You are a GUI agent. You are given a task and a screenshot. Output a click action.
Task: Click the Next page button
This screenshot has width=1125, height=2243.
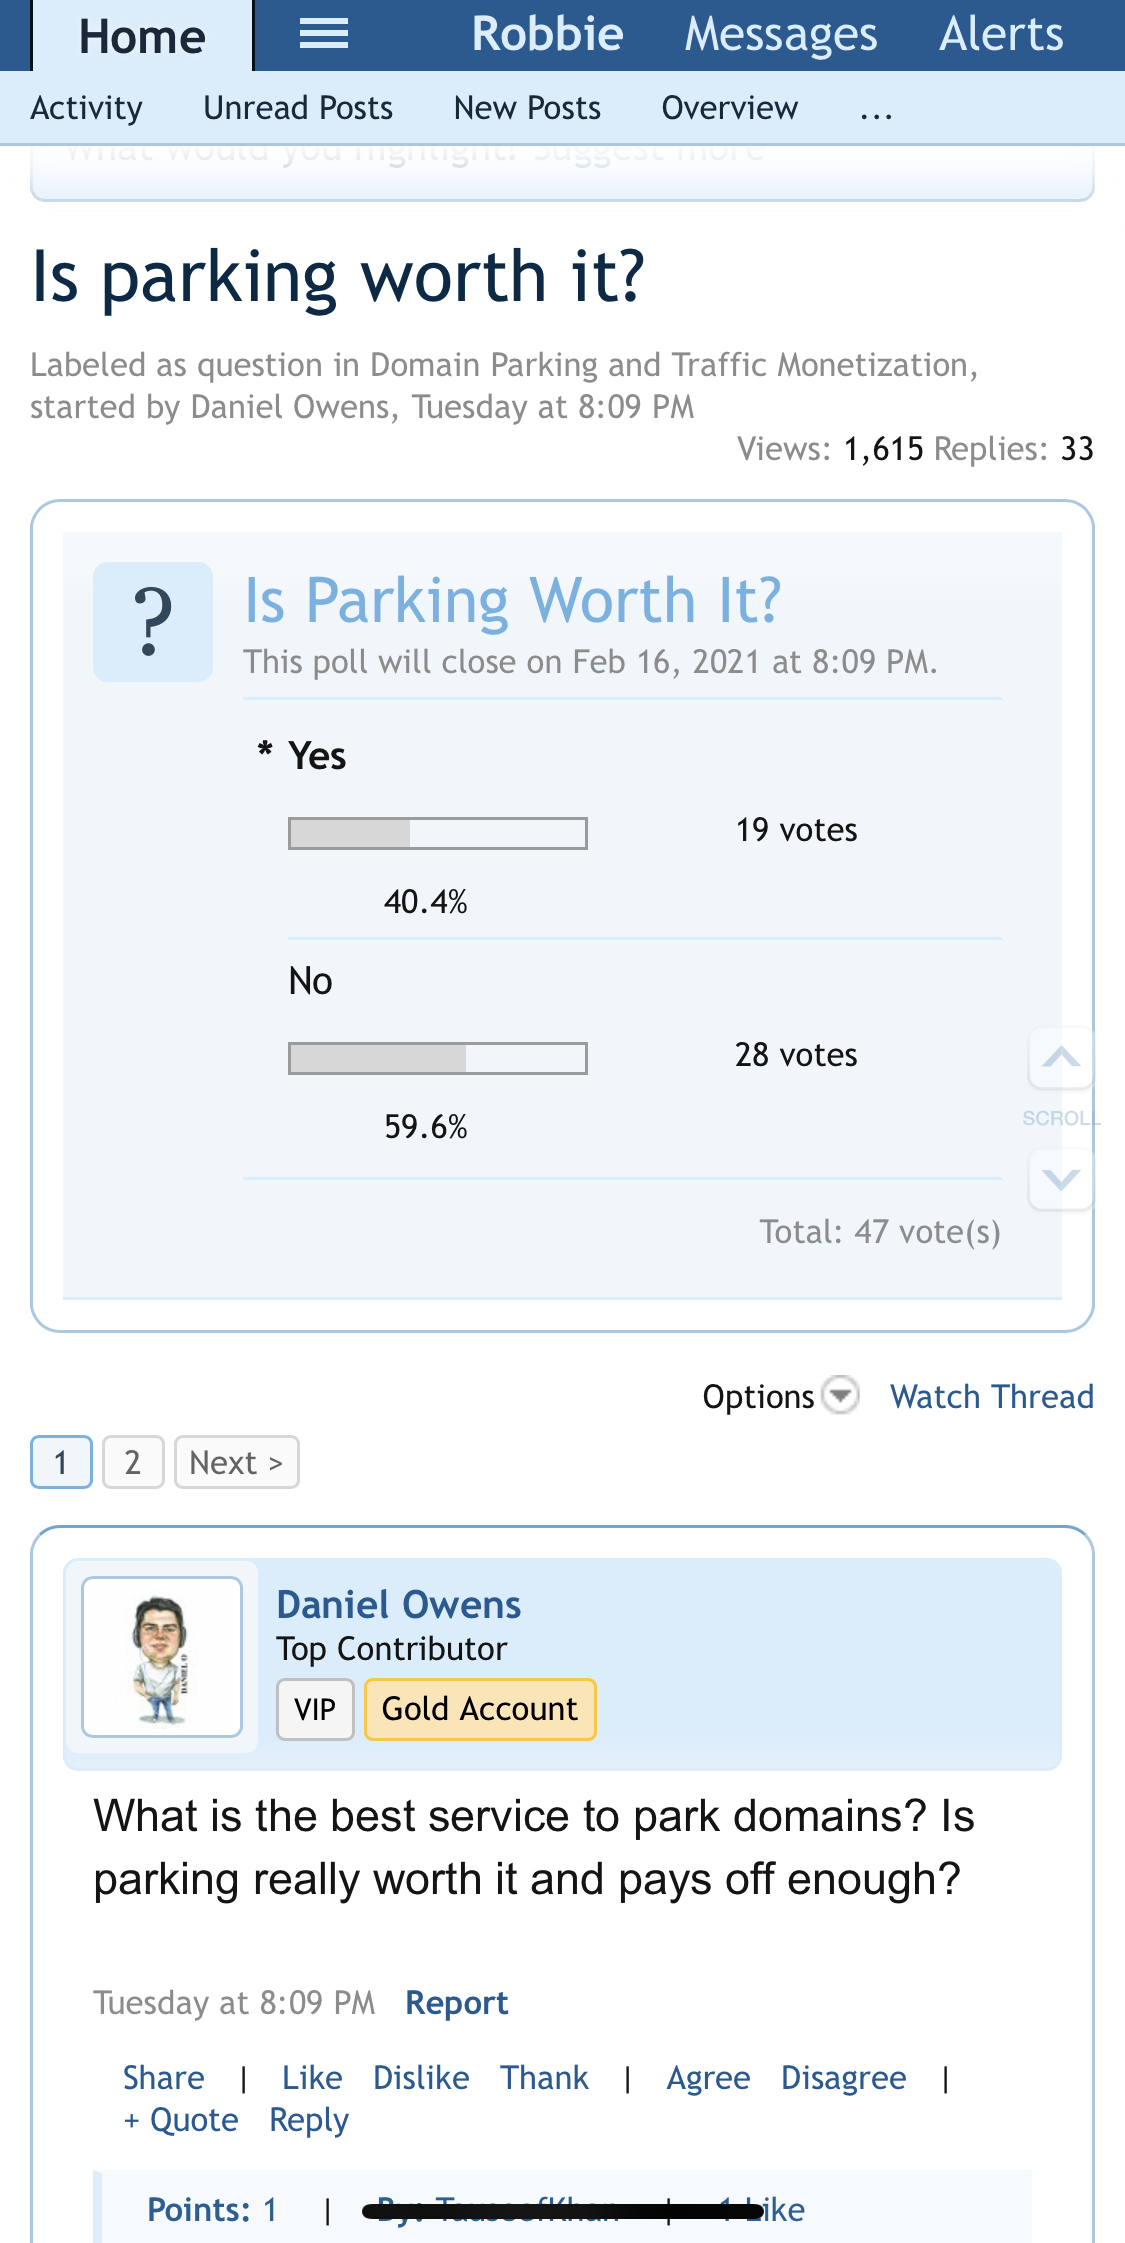tap(236, 1462)
